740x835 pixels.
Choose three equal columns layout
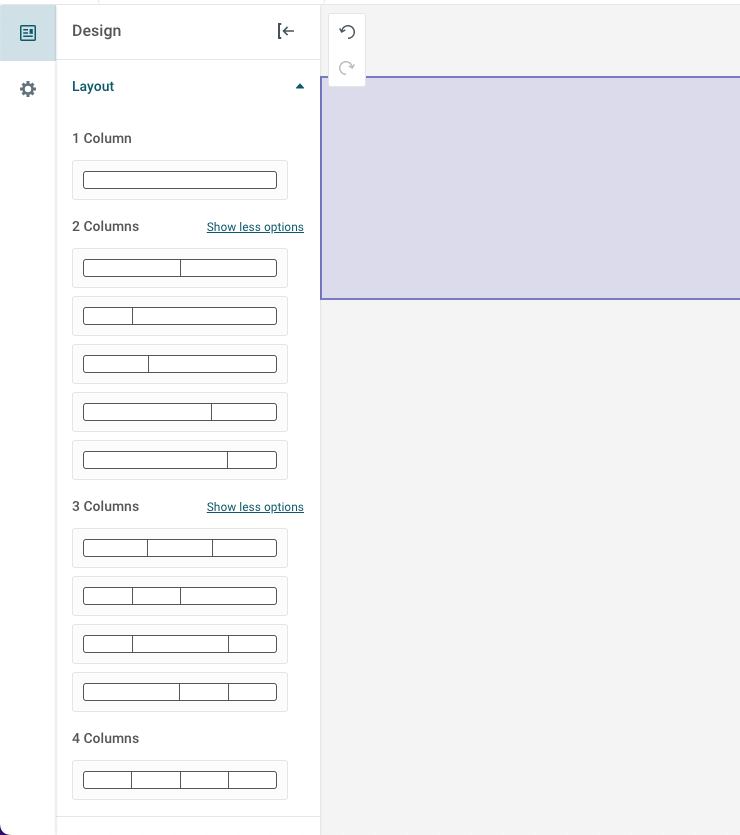click(180, 548)
